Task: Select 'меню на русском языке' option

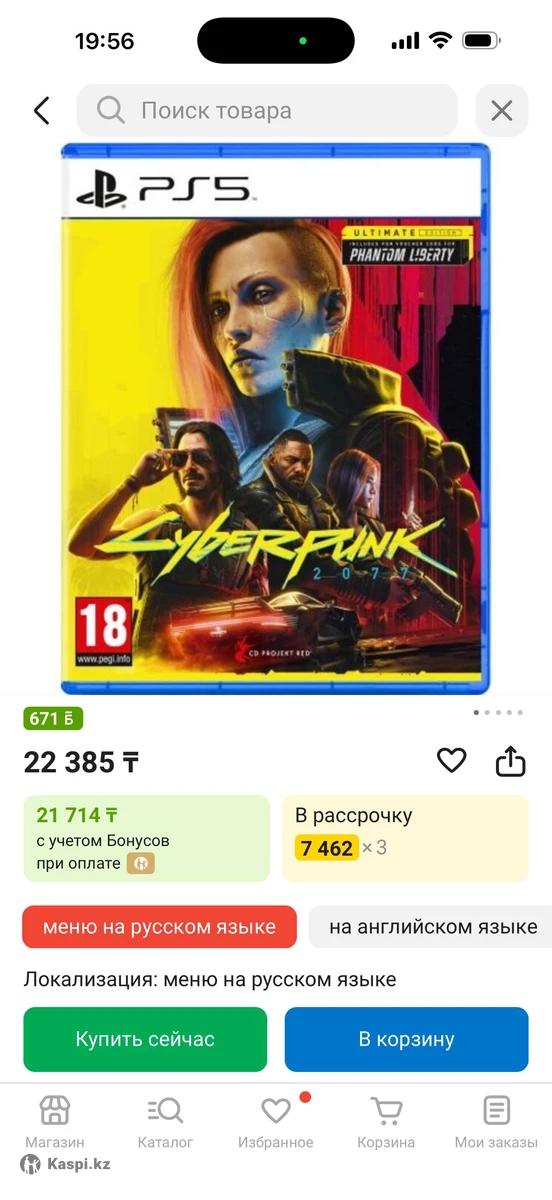Action: tap(160, 927)
